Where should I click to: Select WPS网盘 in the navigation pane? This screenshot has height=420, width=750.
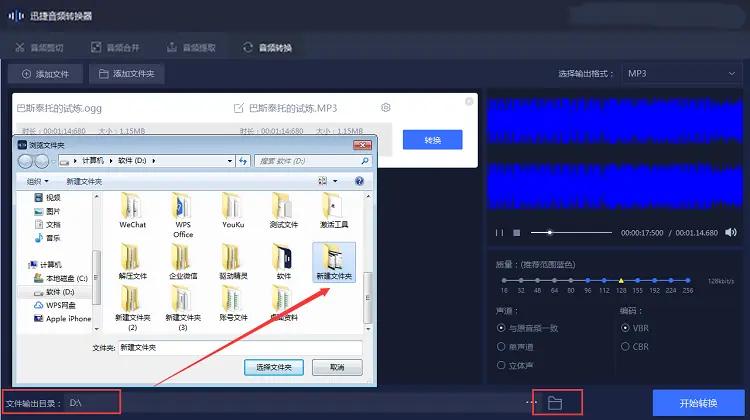[x=55, y=305]
